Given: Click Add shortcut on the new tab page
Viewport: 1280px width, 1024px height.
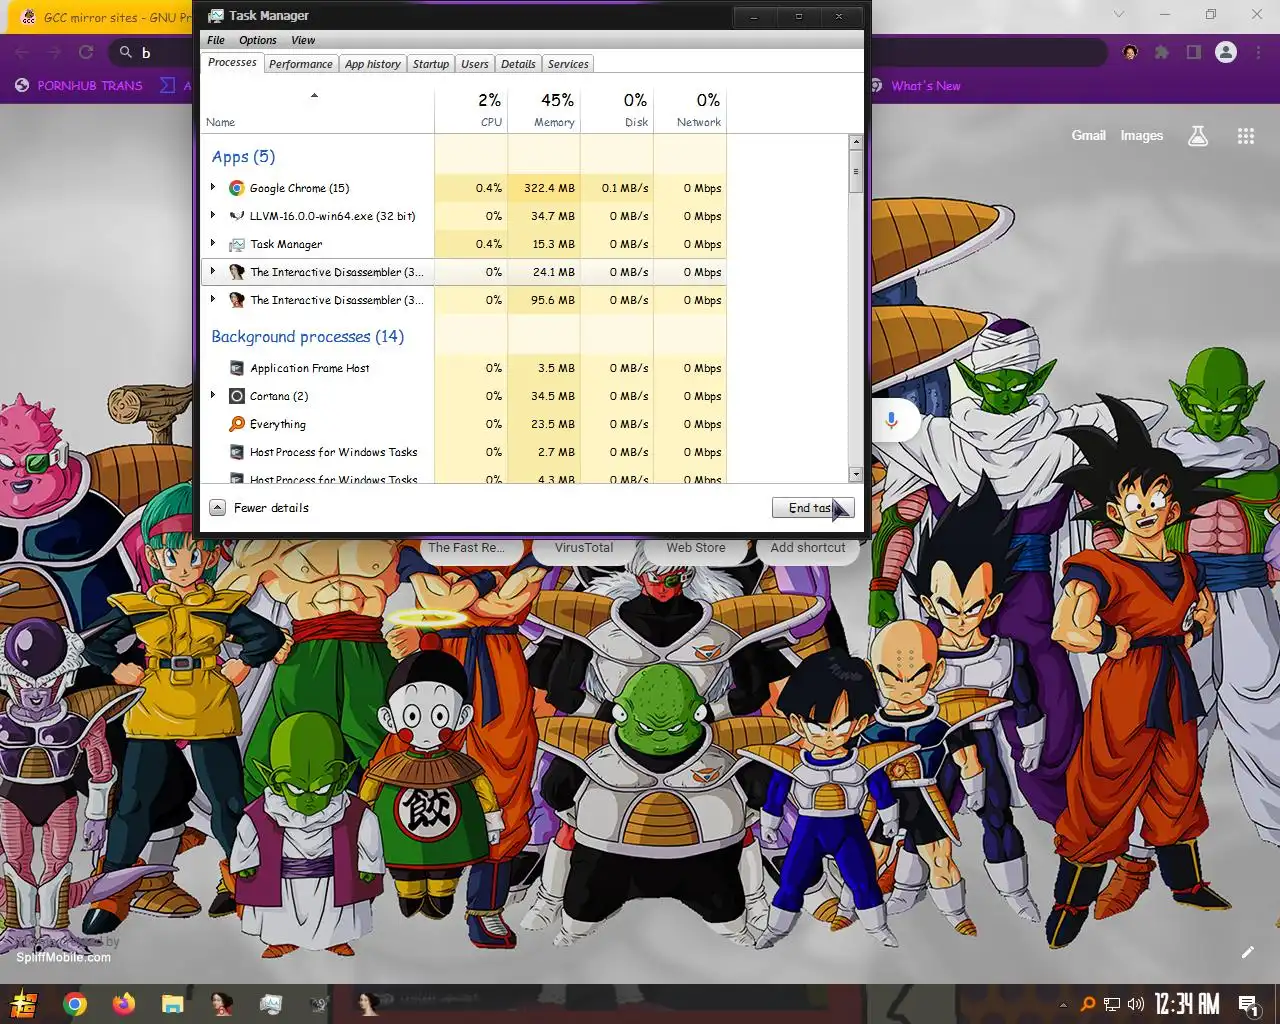Looking at the screenshot, I should (808, 548).
